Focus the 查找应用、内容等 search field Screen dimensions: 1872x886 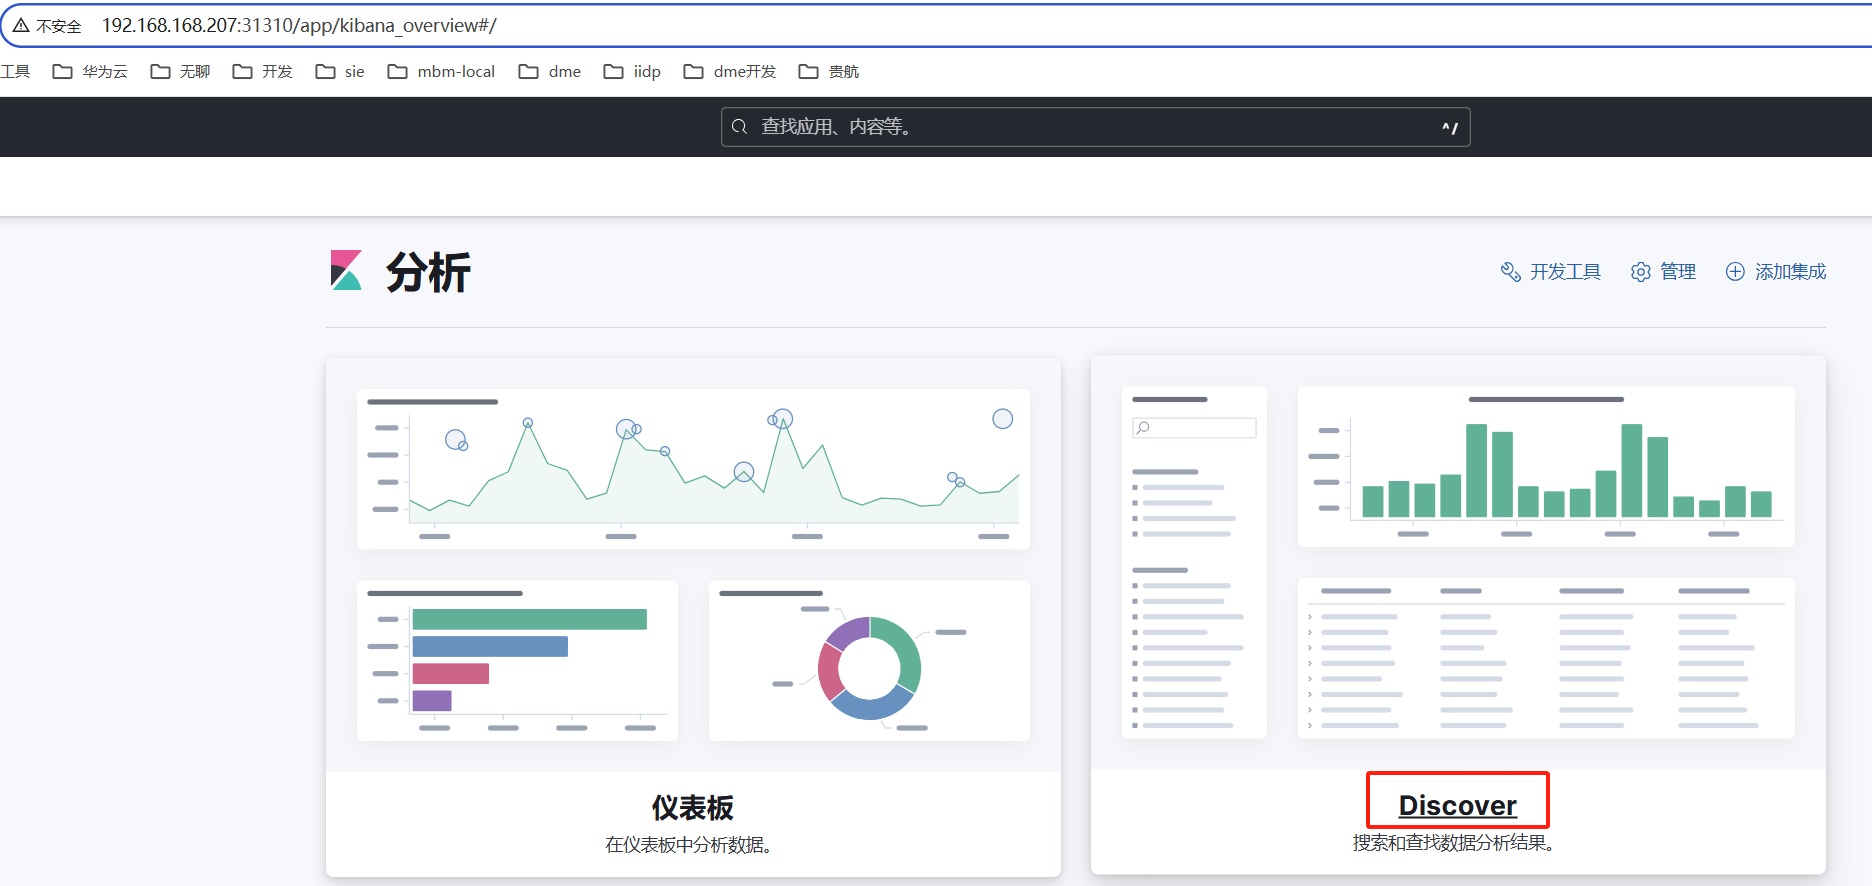1095,127
